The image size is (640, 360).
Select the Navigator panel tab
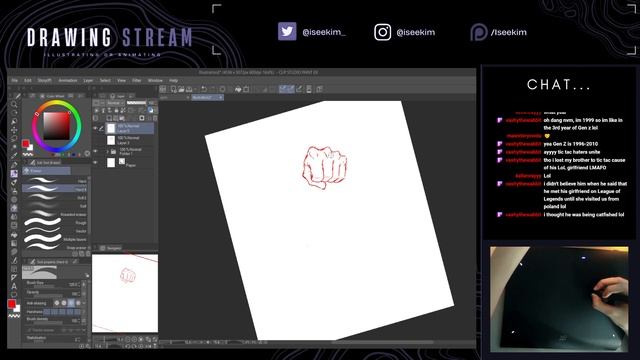111,248
